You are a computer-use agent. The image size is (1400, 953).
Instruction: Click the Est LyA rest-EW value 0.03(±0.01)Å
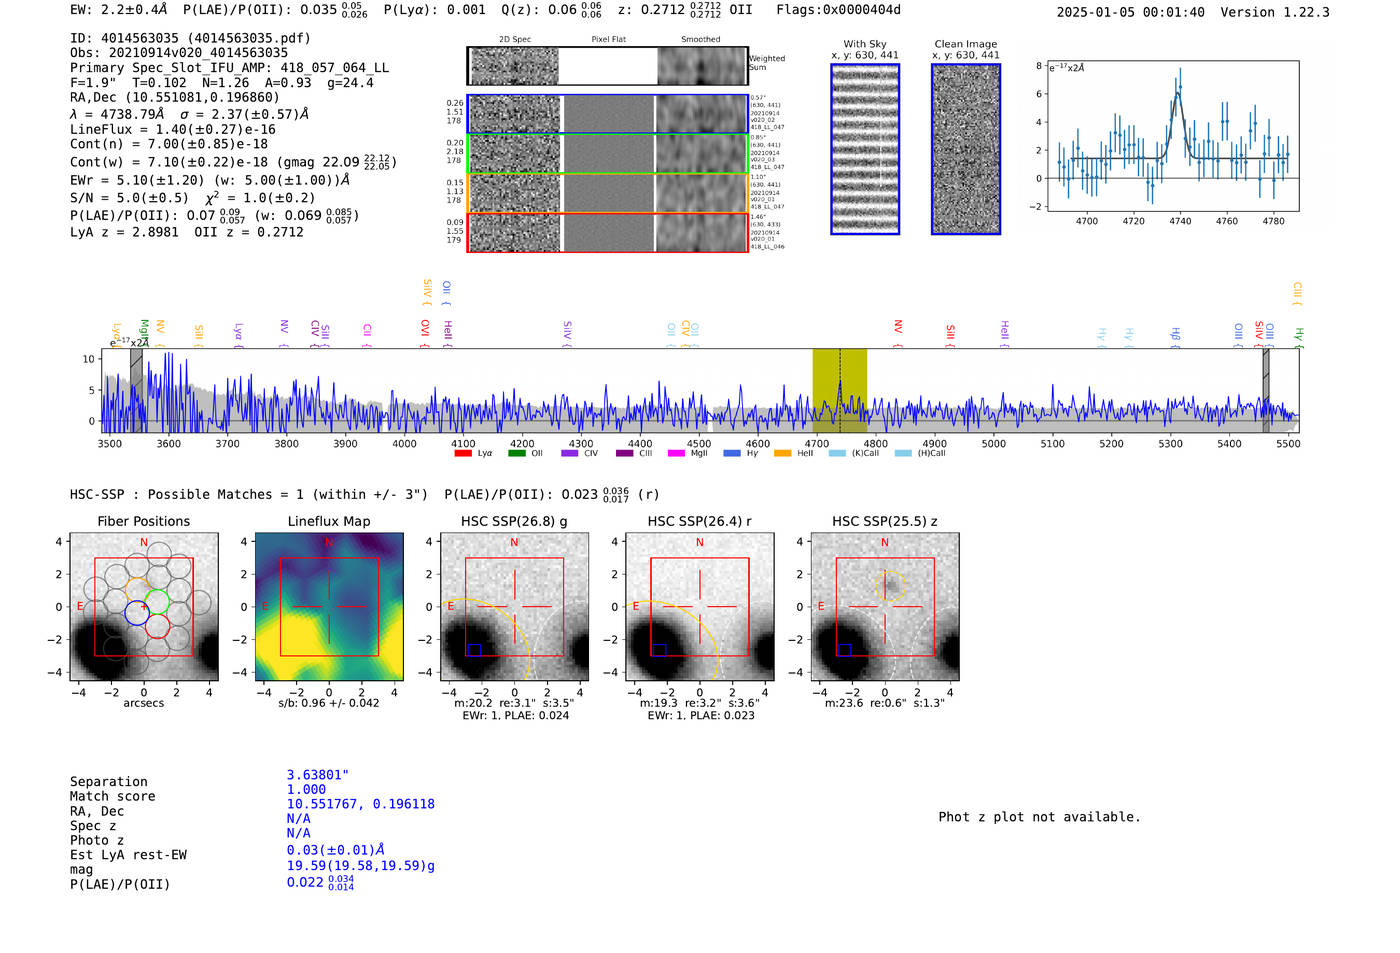click(335, 850)
